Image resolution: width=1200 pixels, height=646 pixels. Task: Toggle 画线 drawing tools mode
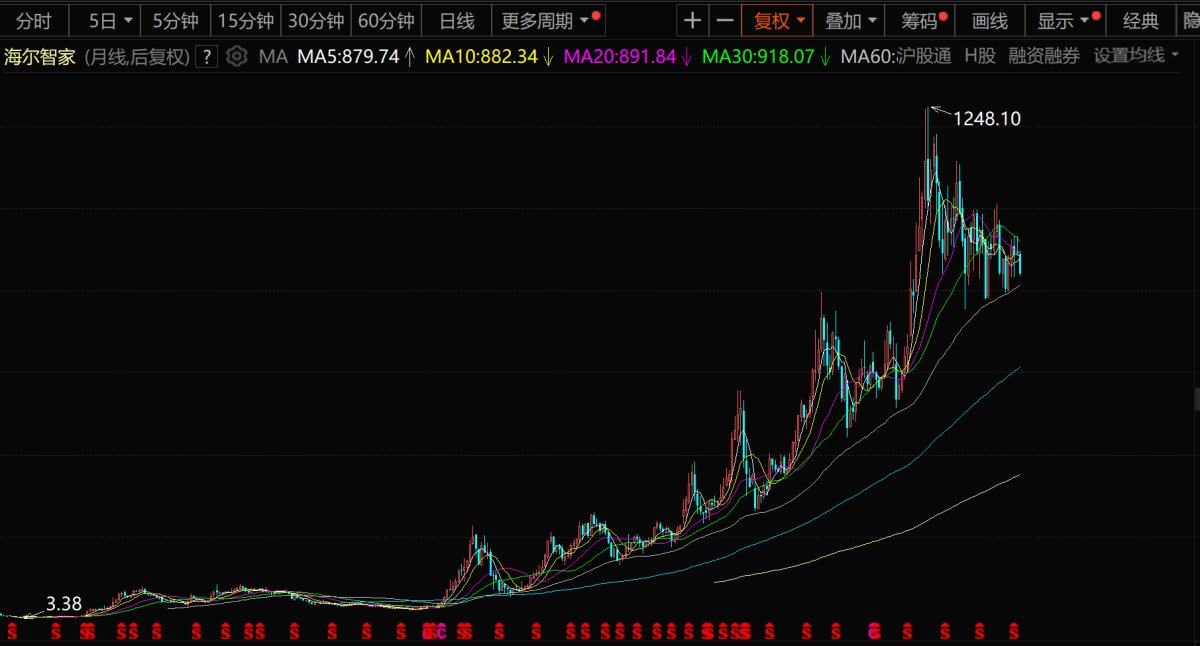coord(990,21)
